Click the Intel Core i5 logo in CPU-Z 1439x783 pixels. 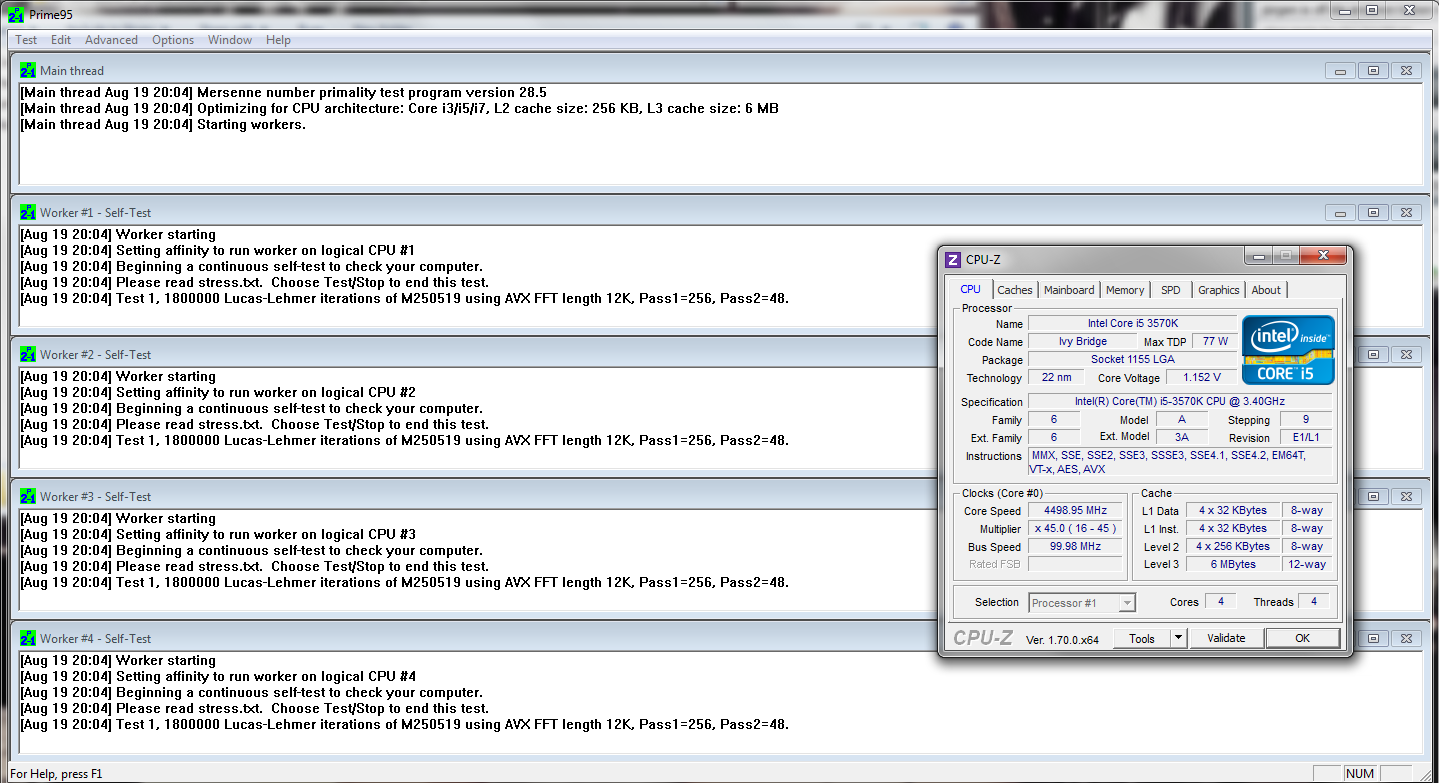pos(1288,350)
